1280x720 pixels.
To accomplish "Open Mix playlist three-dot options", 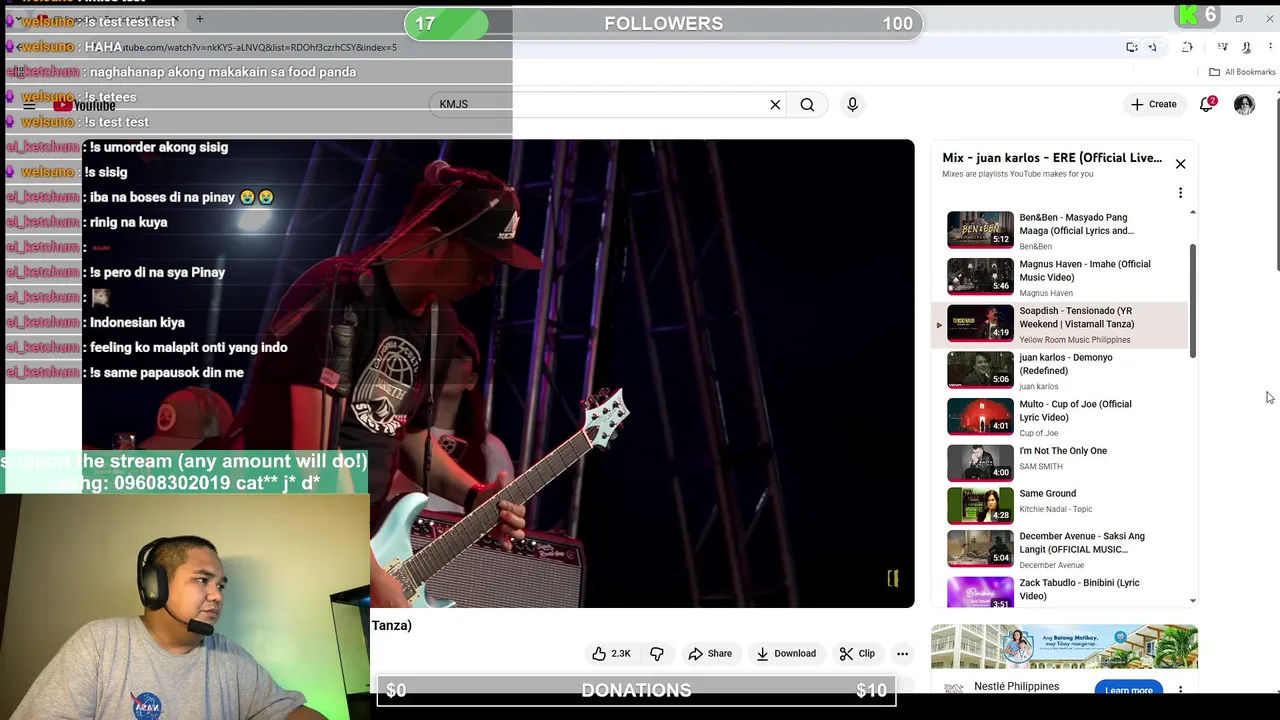I will coord(1180,193).
